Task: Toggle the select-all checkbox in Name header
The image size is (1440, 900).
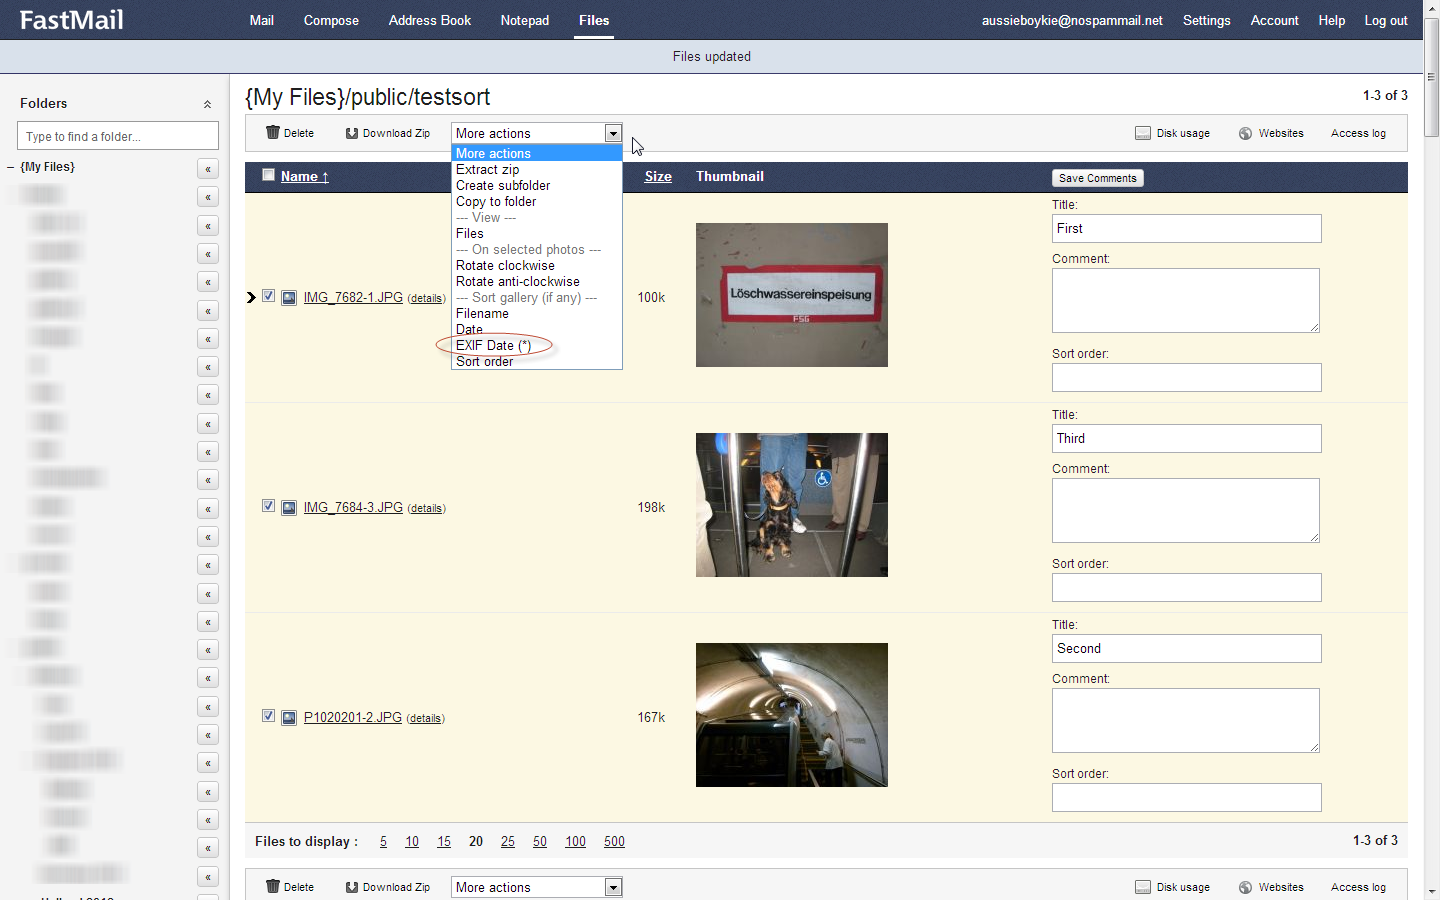Action: point(268,175)
